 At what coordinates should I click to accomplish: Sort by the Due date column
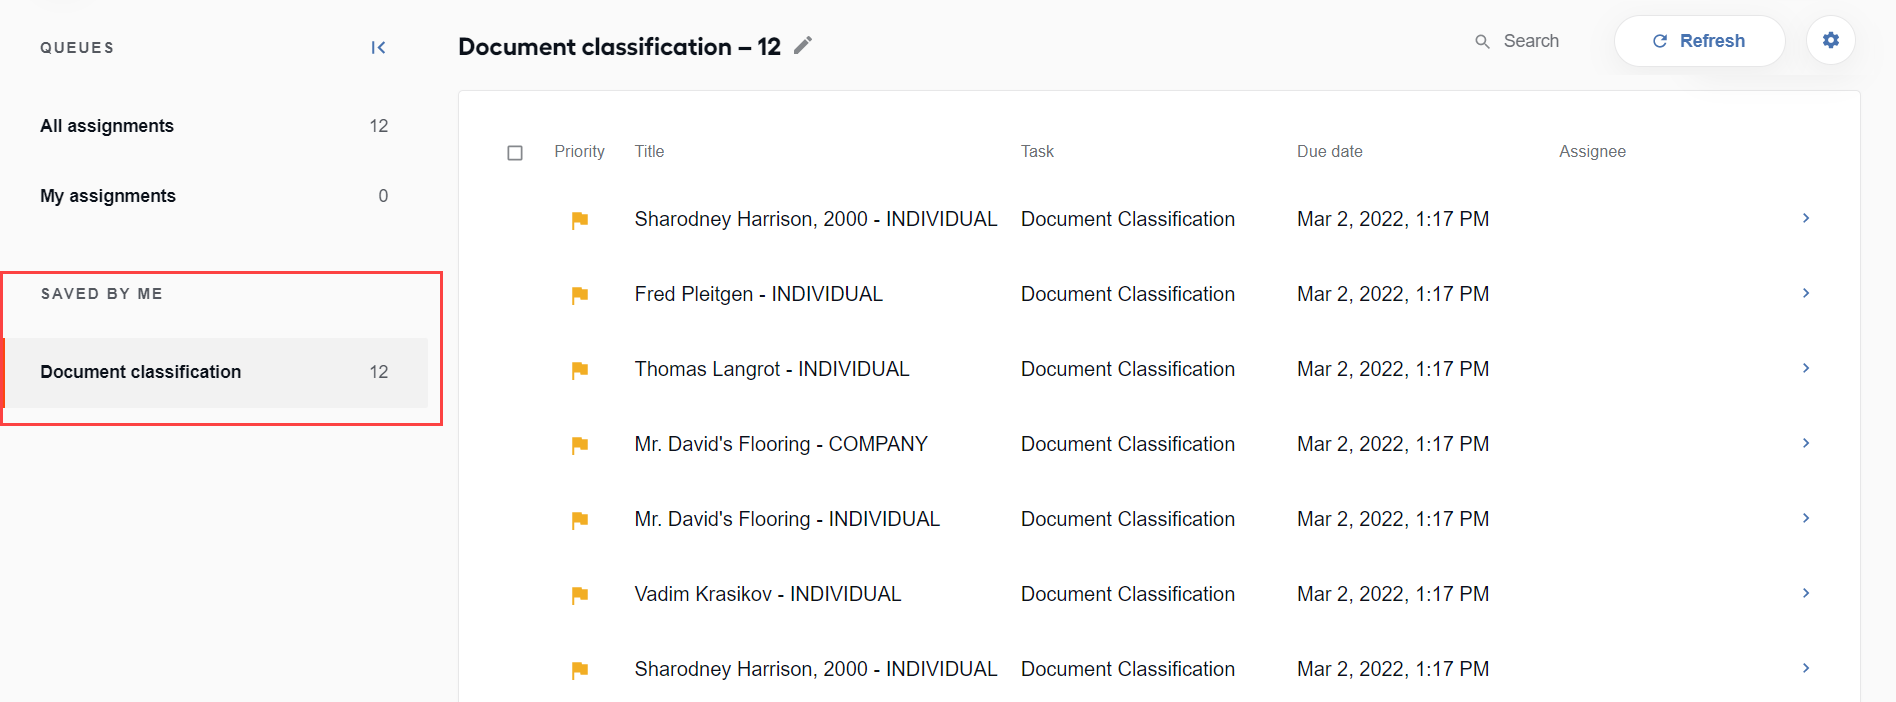click(1329, 151)
